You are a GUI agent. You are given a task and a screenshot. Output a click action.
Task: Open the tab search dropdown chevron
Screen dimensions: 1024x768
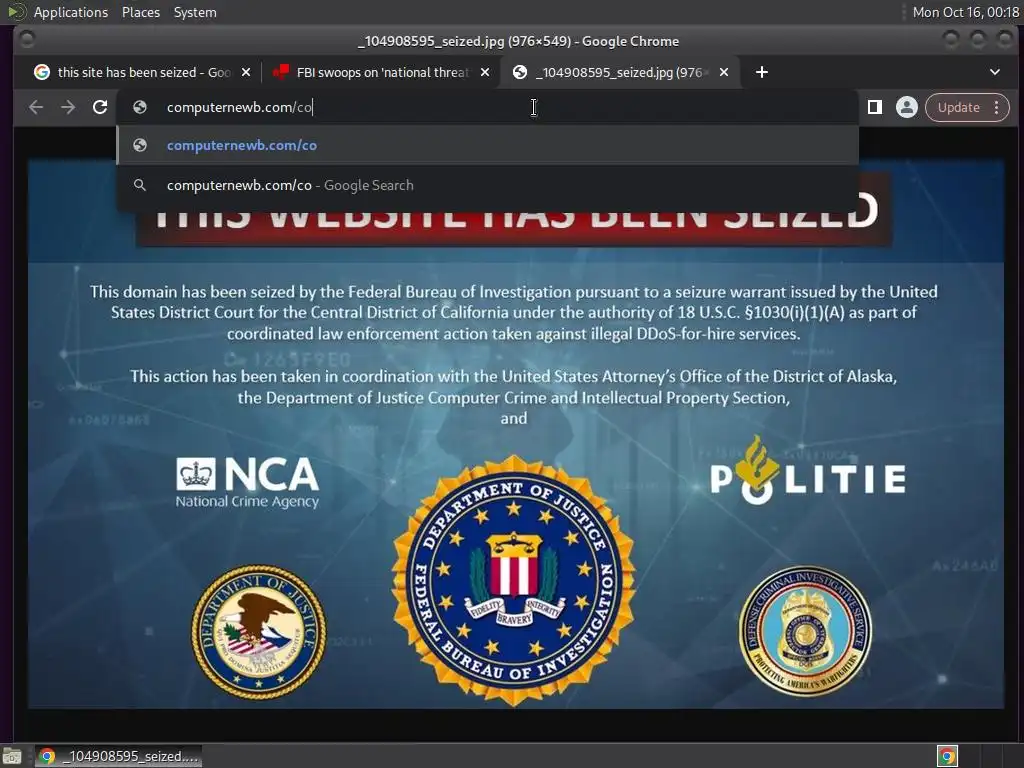click(x=995, y=72)
